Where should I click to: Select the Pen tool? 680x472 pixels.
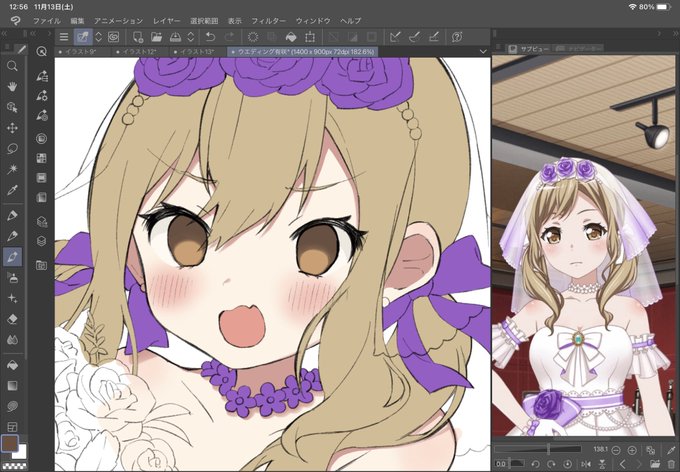pyautogui.click(x=12, y=215)
